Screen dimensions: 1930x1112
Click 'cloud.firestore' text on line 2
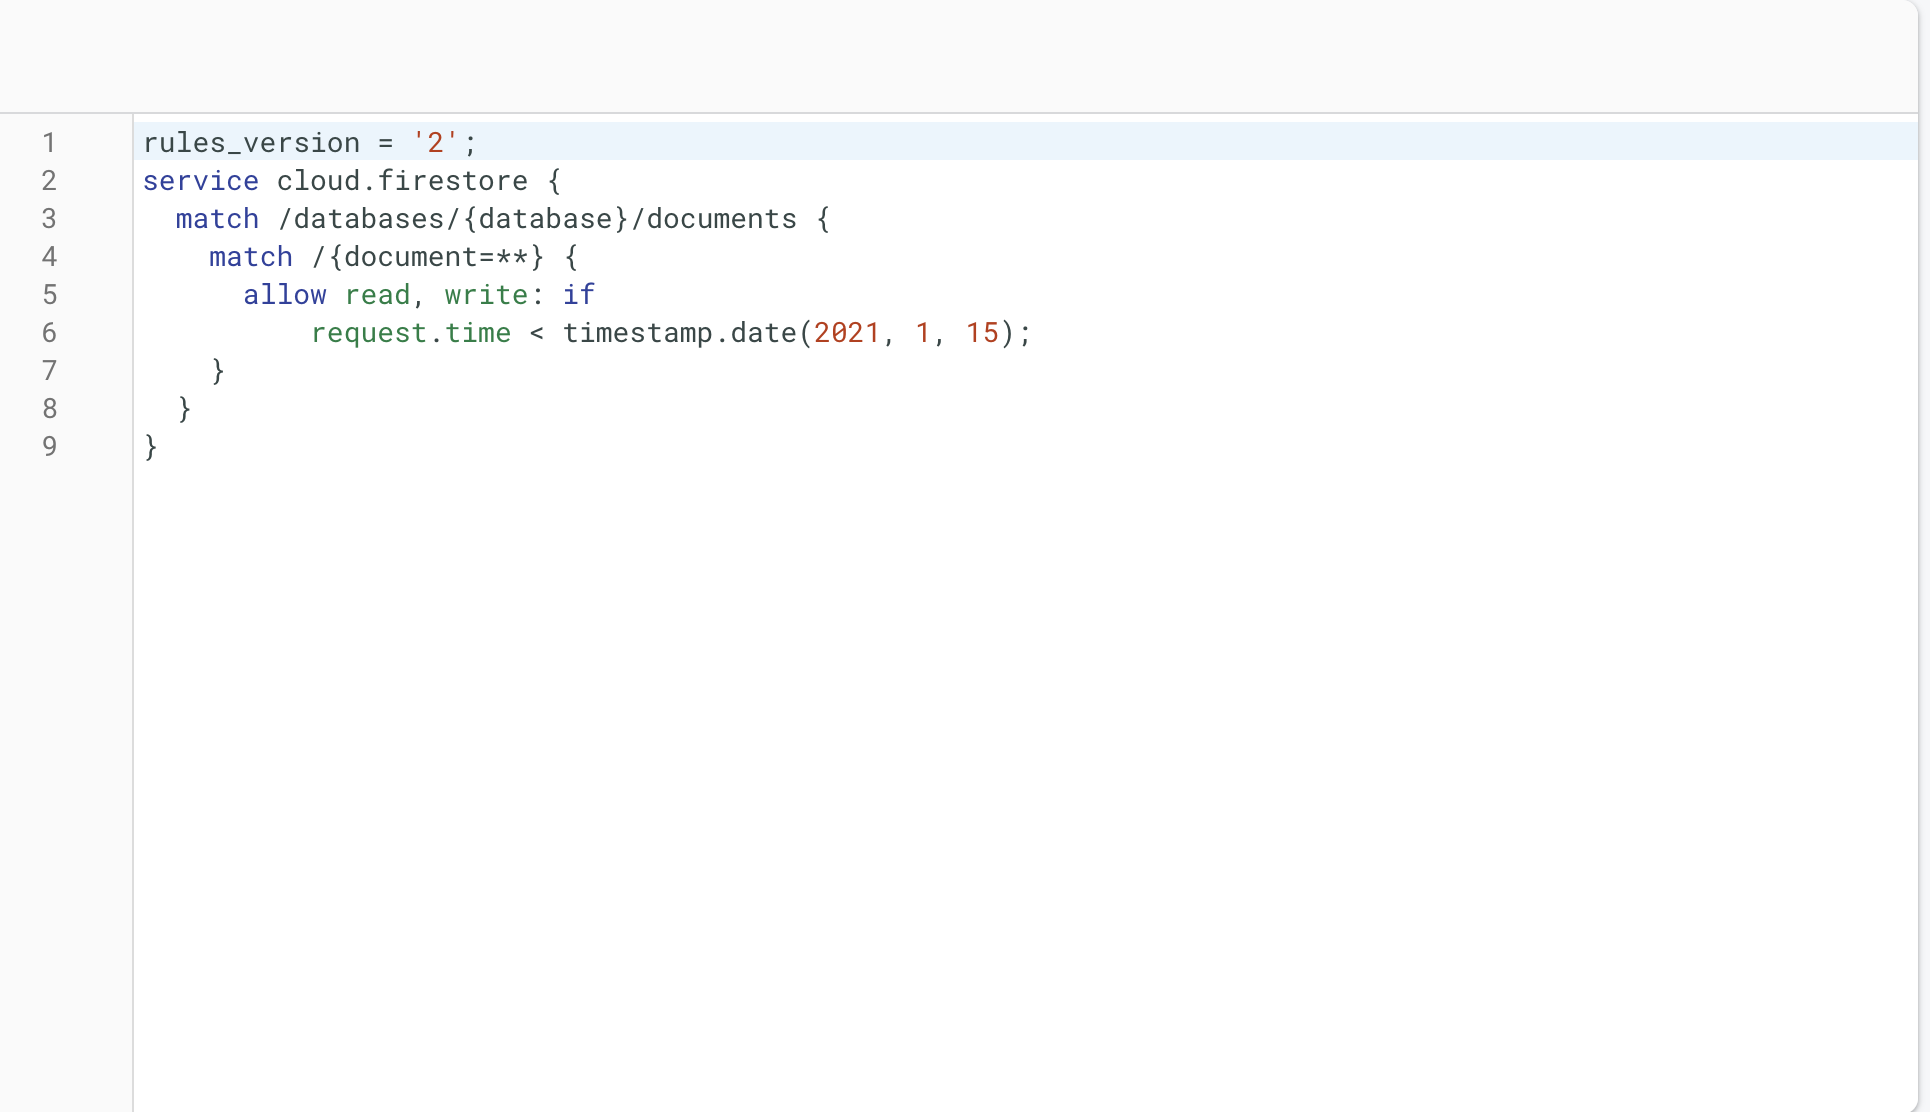(x=402, y=181)
